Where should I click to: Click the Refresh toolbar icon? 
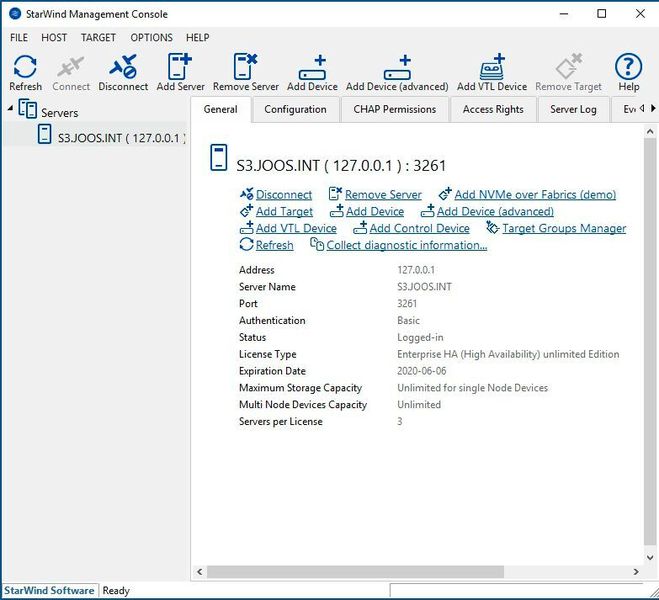coord(25,69)
